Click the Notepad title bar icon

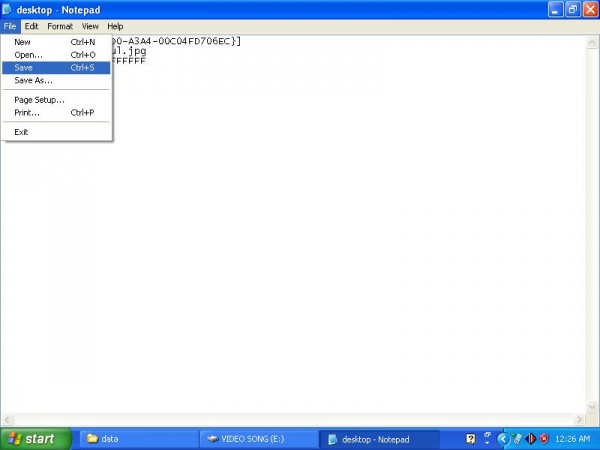click(7, 10)
